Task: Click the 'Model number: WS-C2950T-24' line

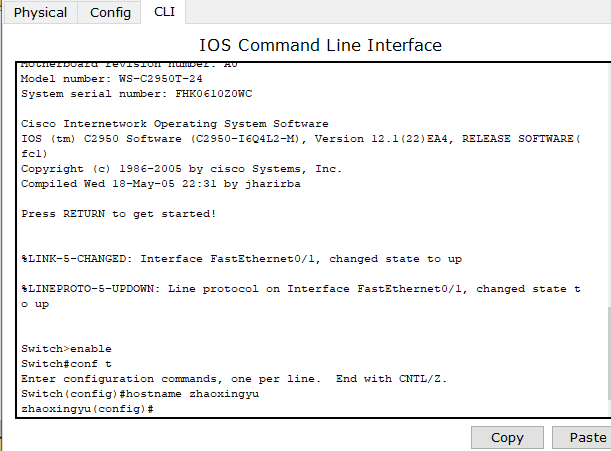Action: click(111, 79)
